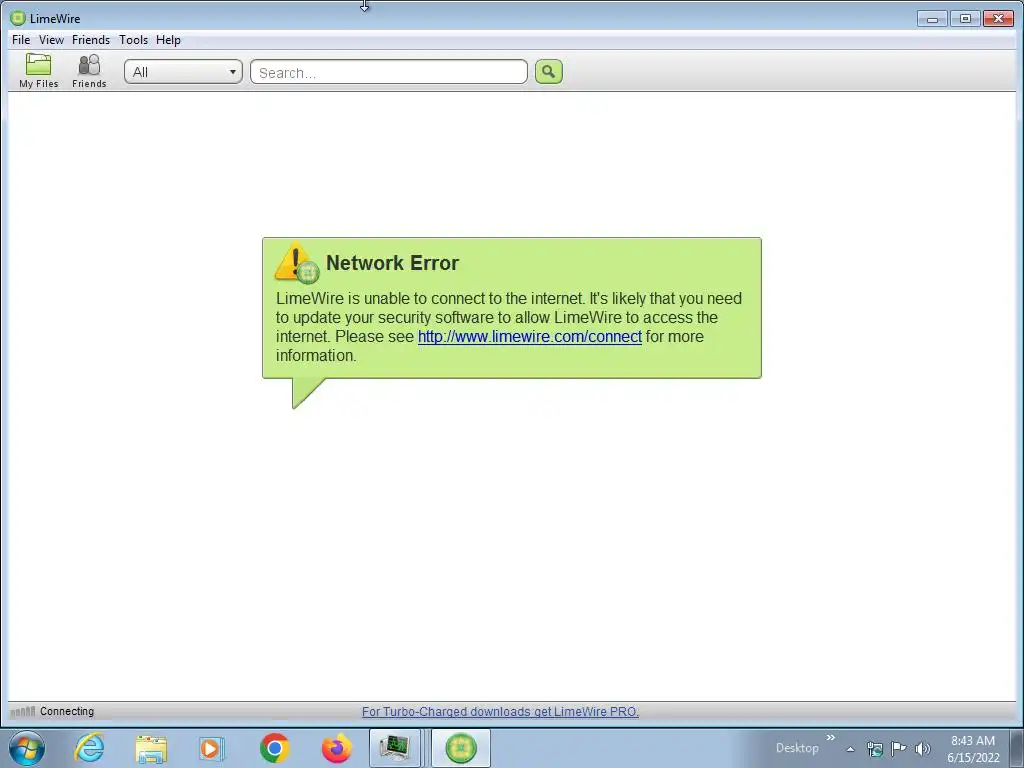Click the Desktop toolbar label

(x=797, y=748)
